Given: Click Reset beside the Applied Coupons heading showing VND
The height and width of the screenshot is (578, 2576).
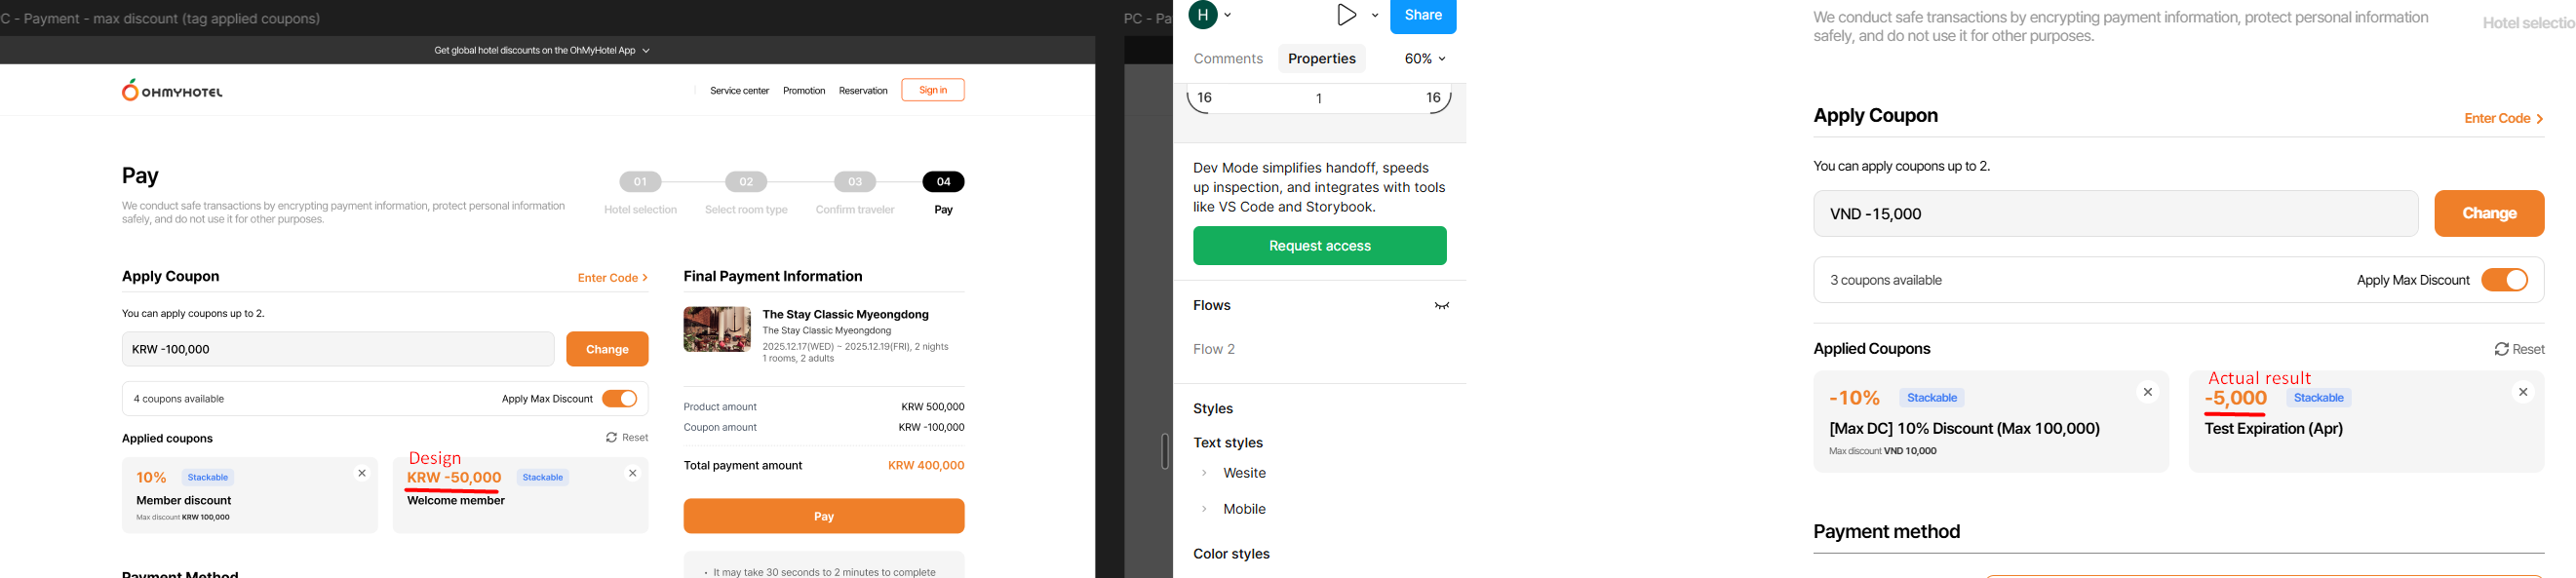Looking at the screenshot, I should point(2519,349).
